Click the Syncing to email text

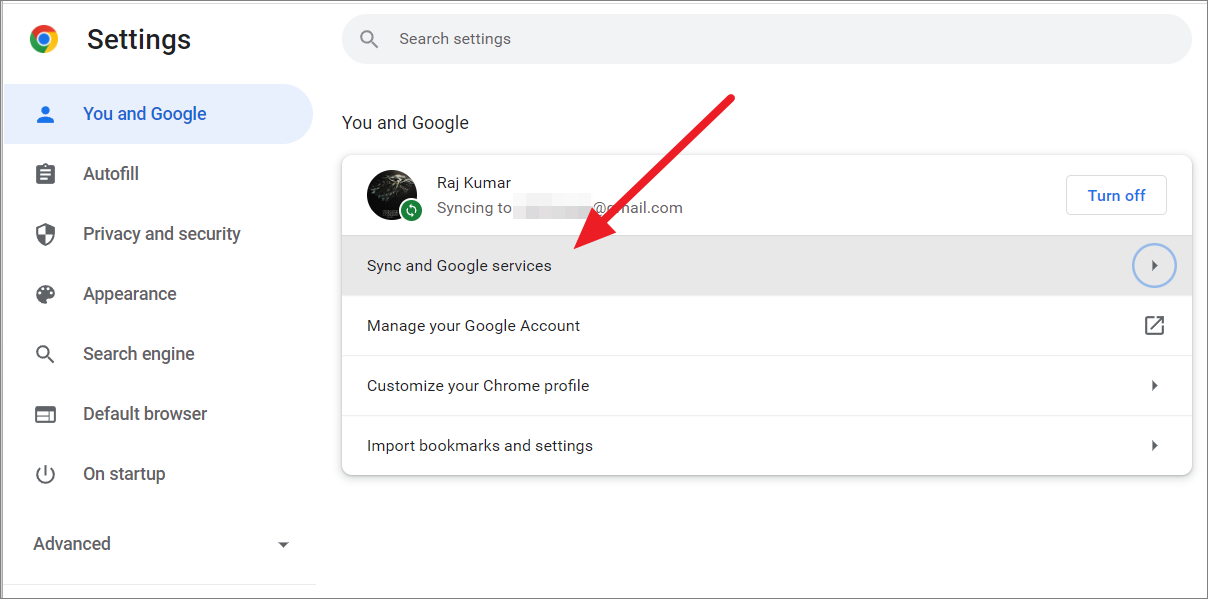click(x=560, y=208)
